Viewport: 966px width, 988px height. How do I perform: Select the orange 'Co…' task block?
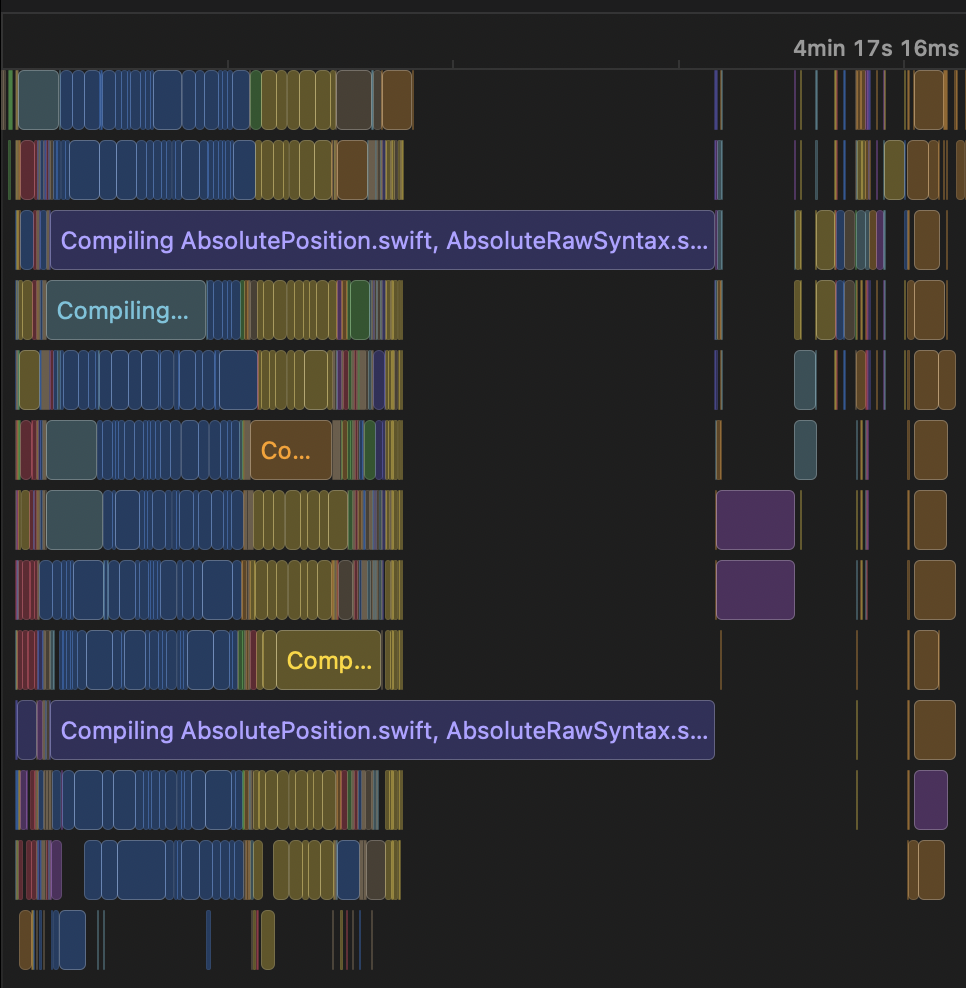pos(290,450)
